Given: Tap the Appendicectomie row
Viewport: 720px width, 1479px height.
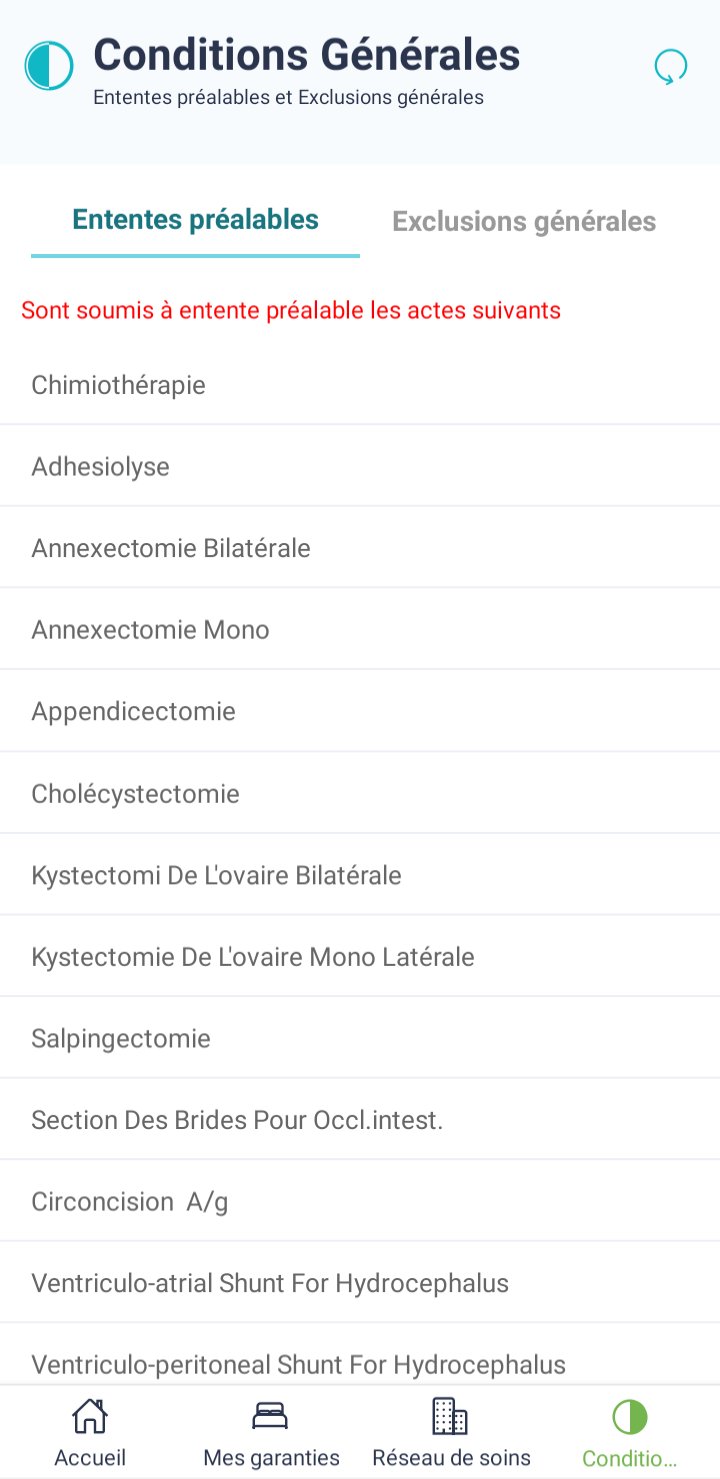Looking at the screenshot, I should coord(360,712).
